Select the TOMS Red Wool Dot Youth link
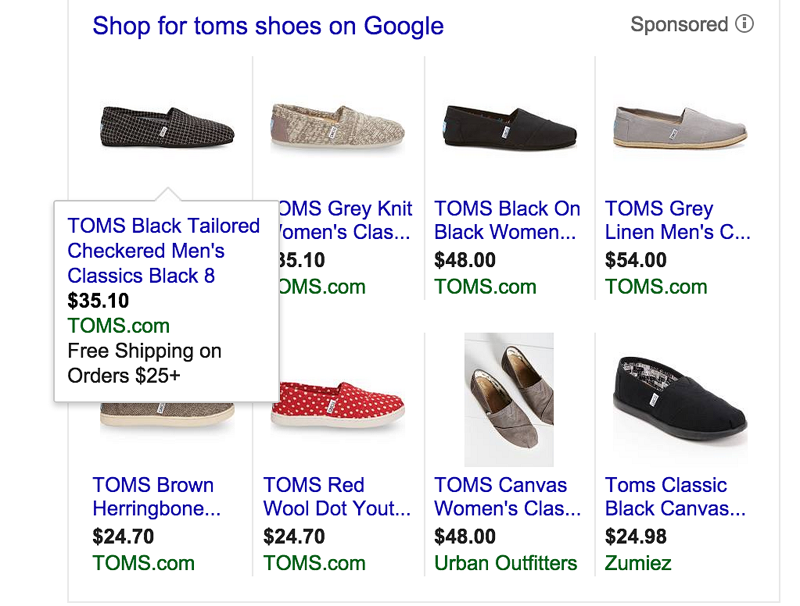This screenshot has width=800, height=606. (337, 497)
